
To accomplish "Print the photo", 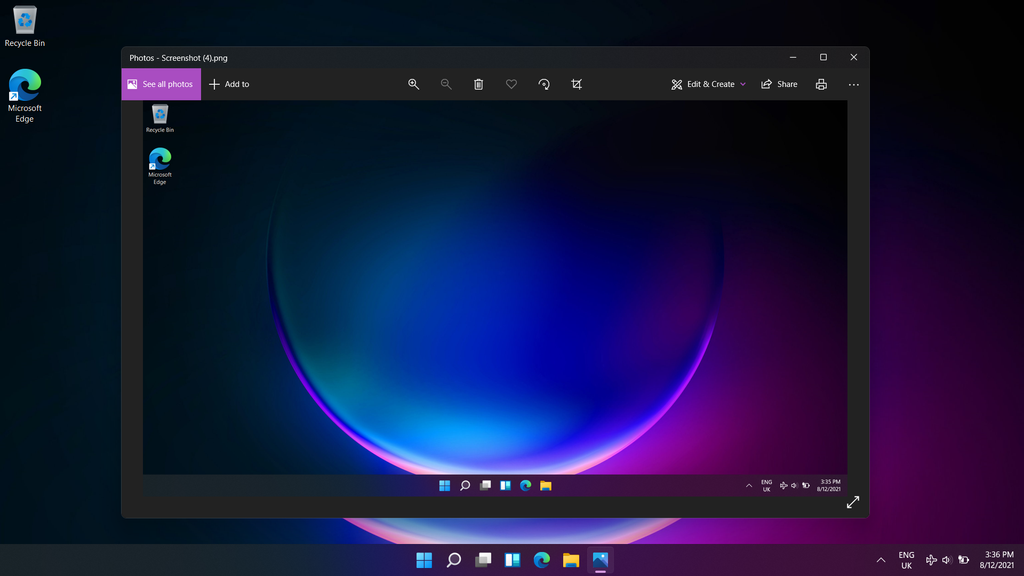I will click(x=820, y=84).
